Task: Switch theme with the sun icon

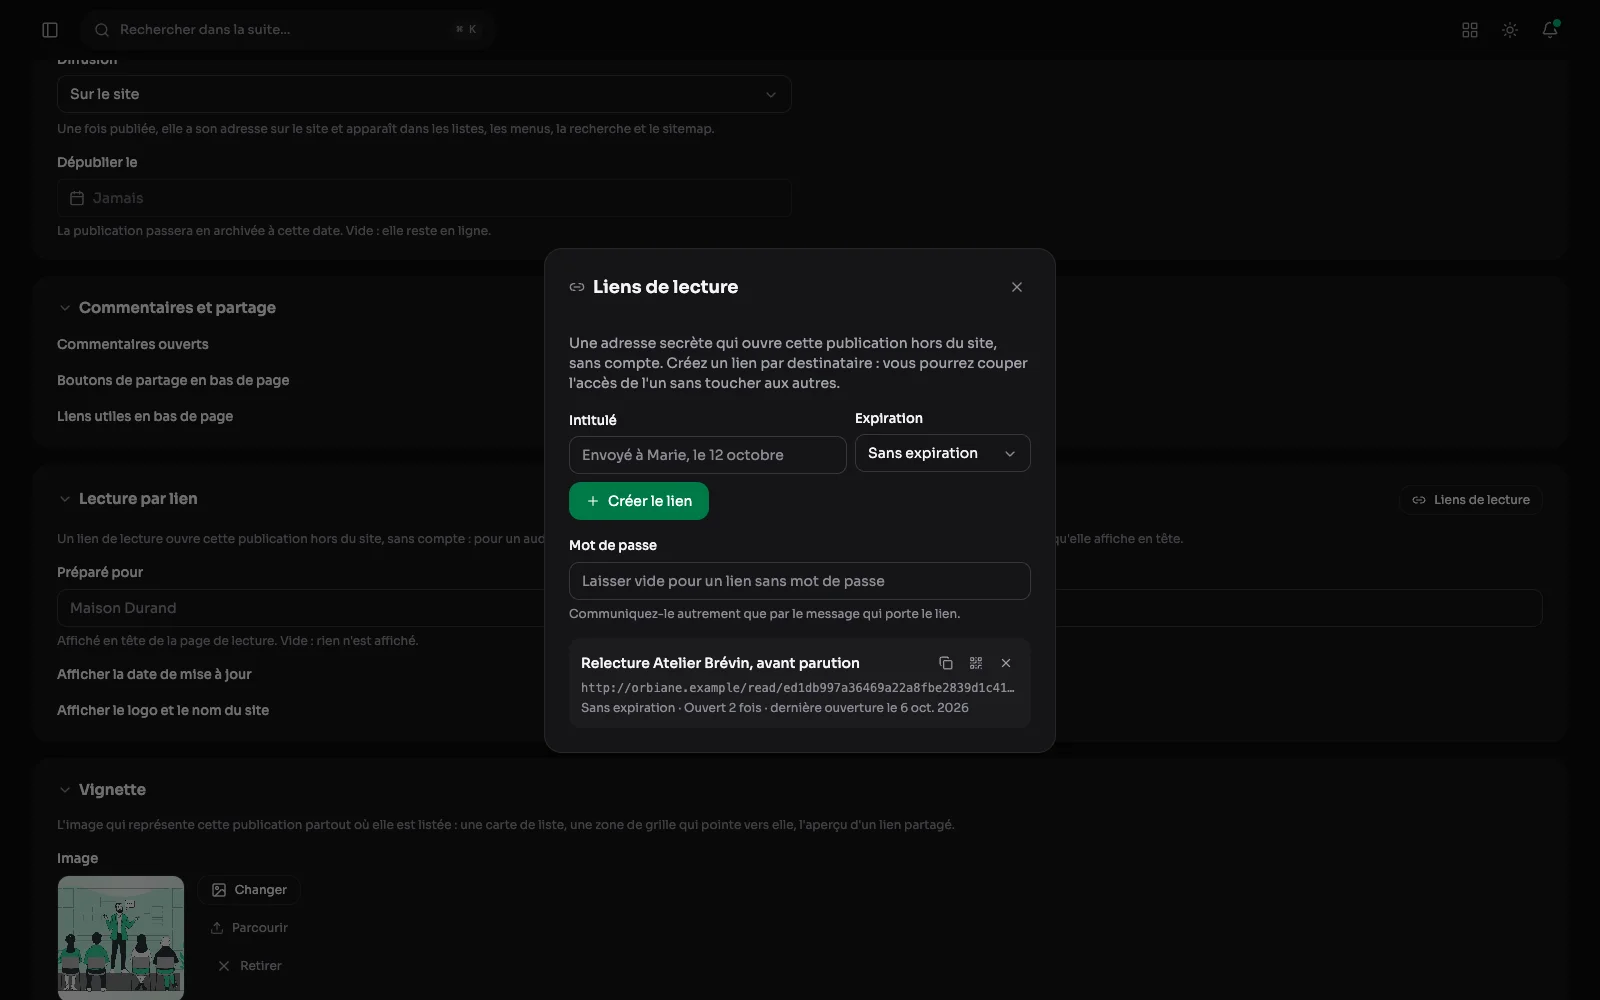Action: (x=1510, y=30)
